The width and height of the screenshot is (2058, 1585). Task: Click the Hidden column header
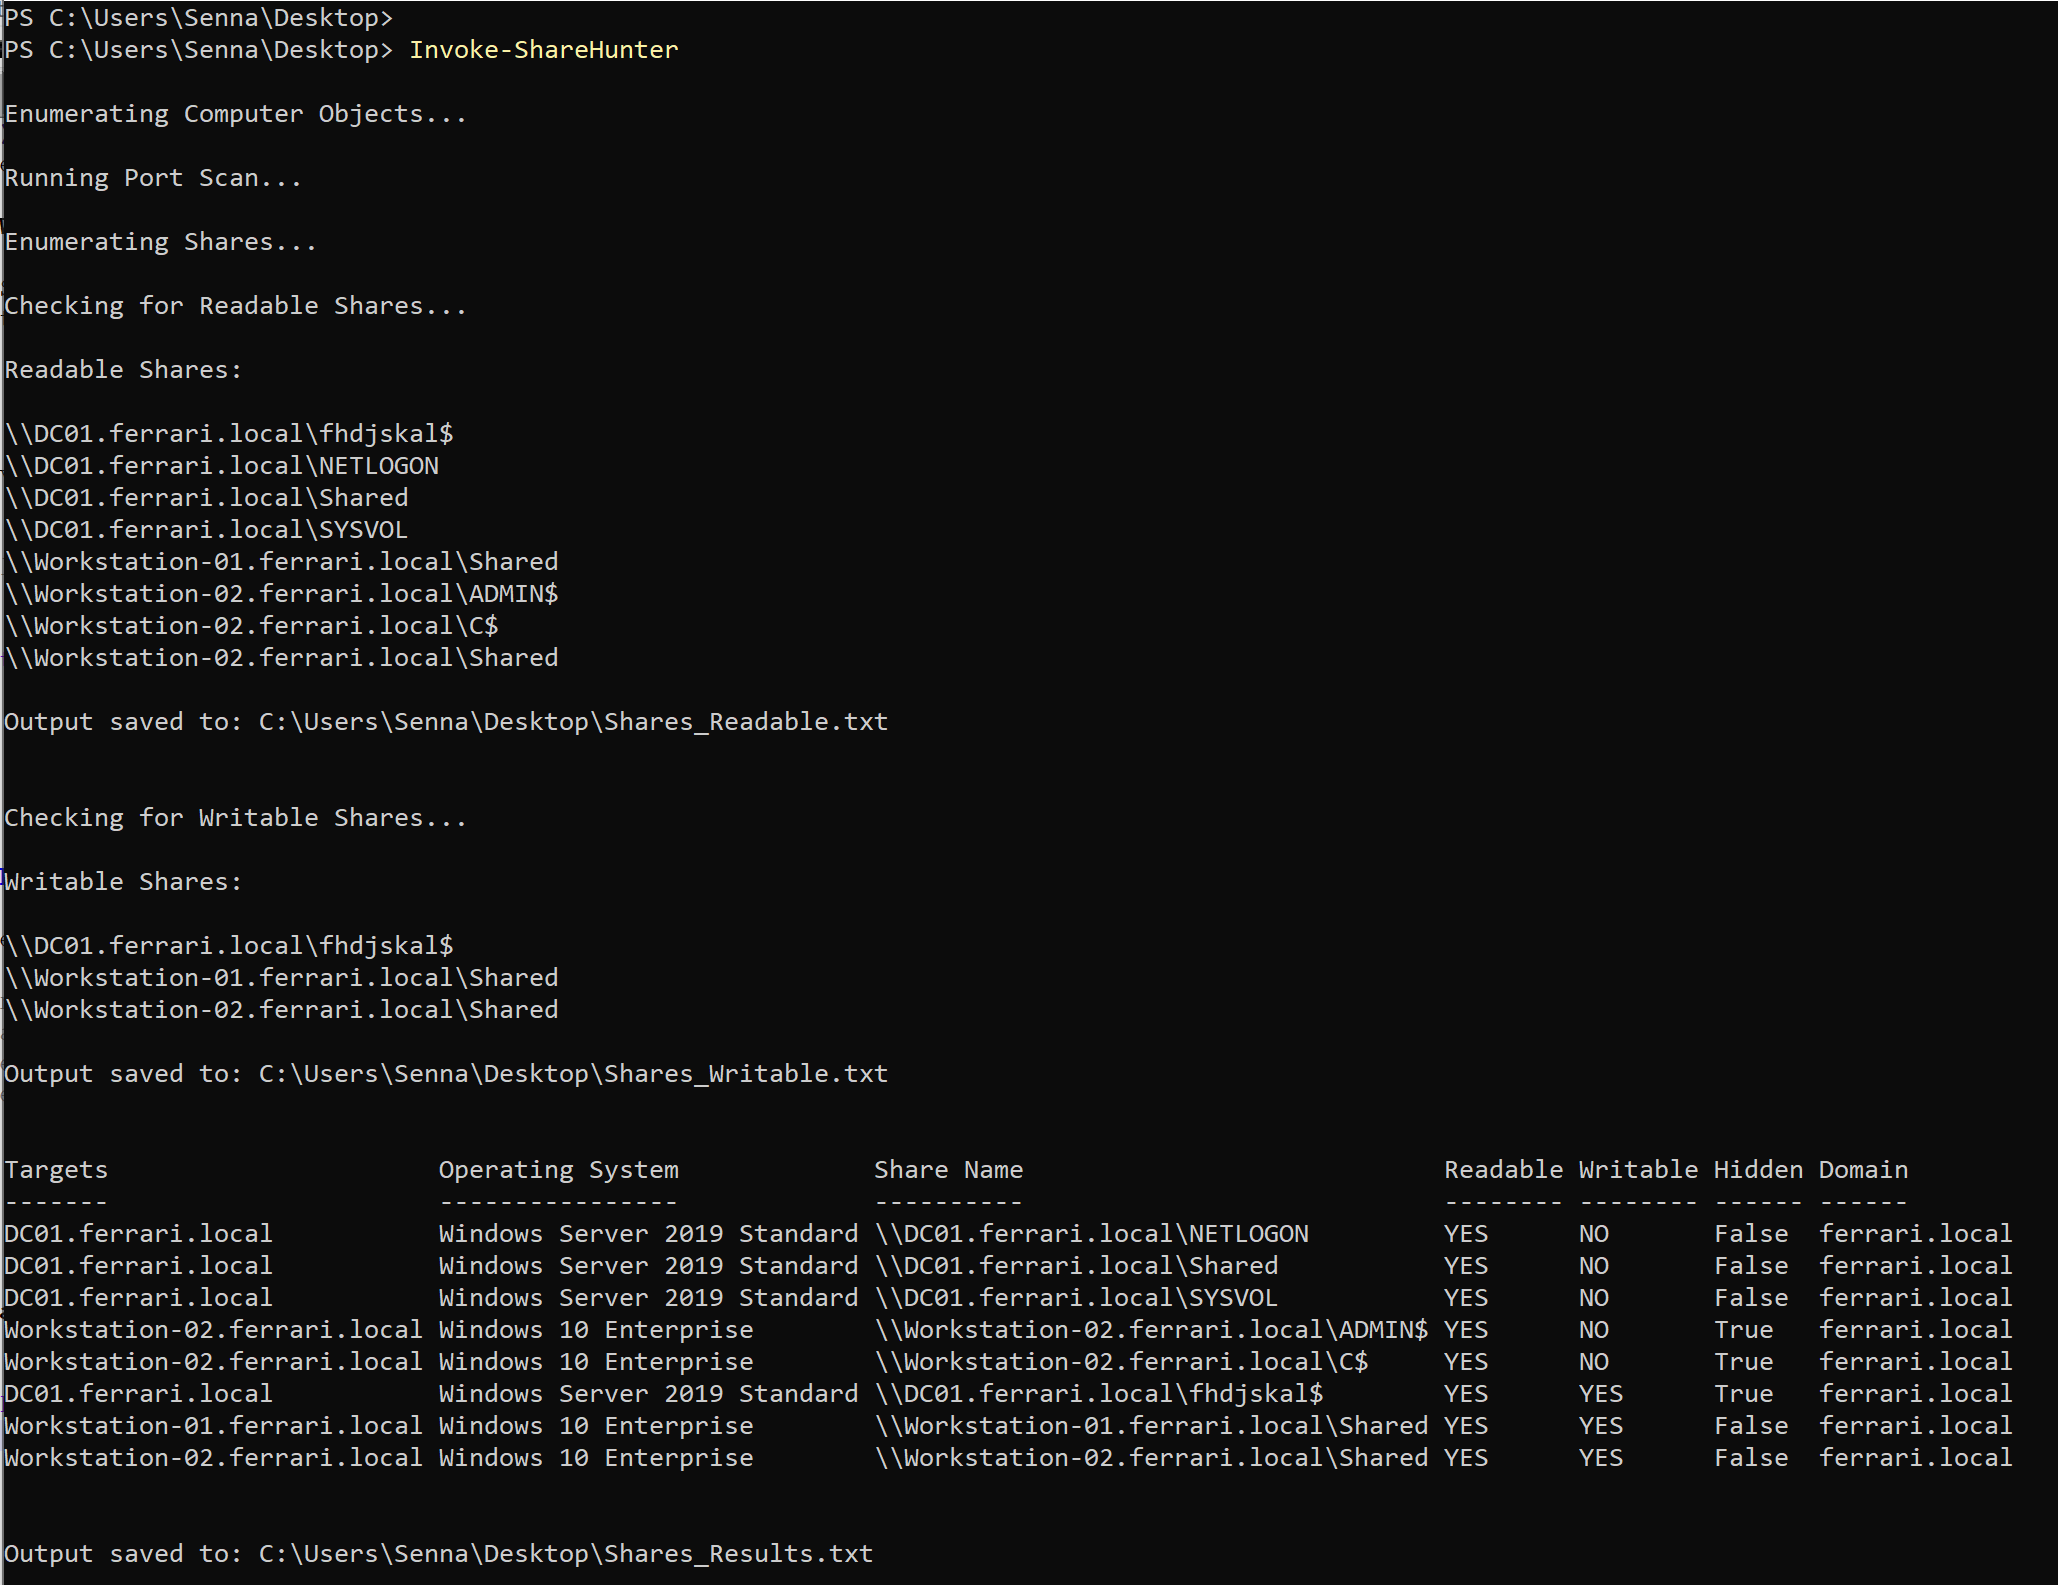(x=1758, y=1169)
